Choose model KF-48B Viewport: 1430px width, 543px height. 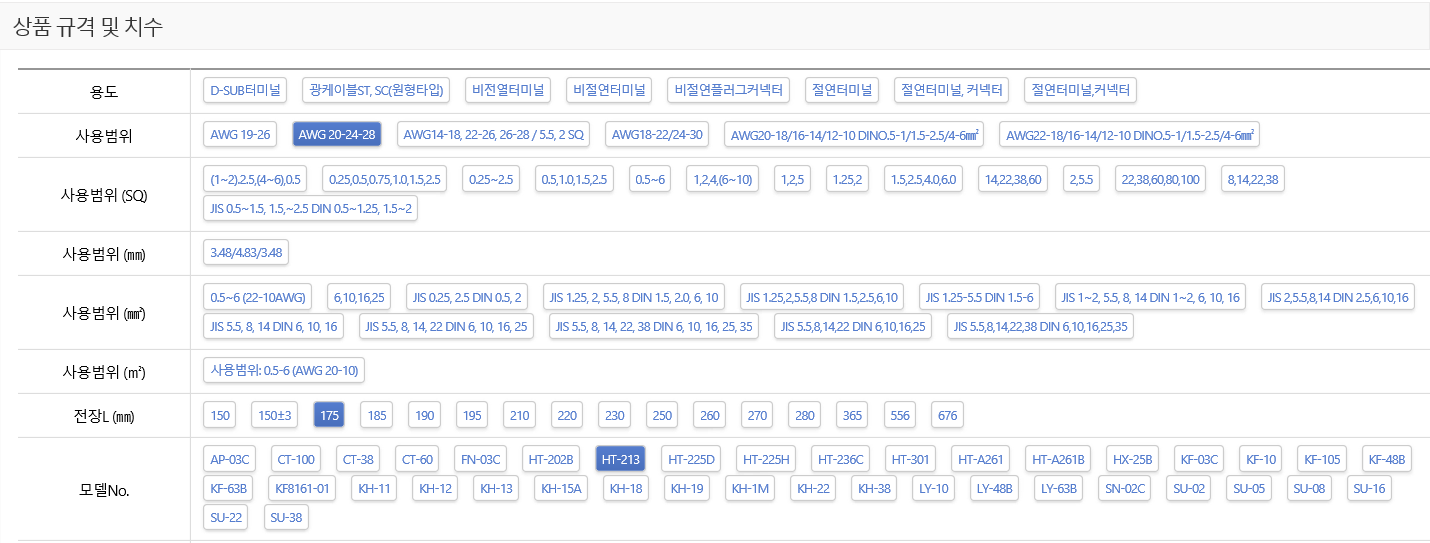click(x=1387, y=460)
